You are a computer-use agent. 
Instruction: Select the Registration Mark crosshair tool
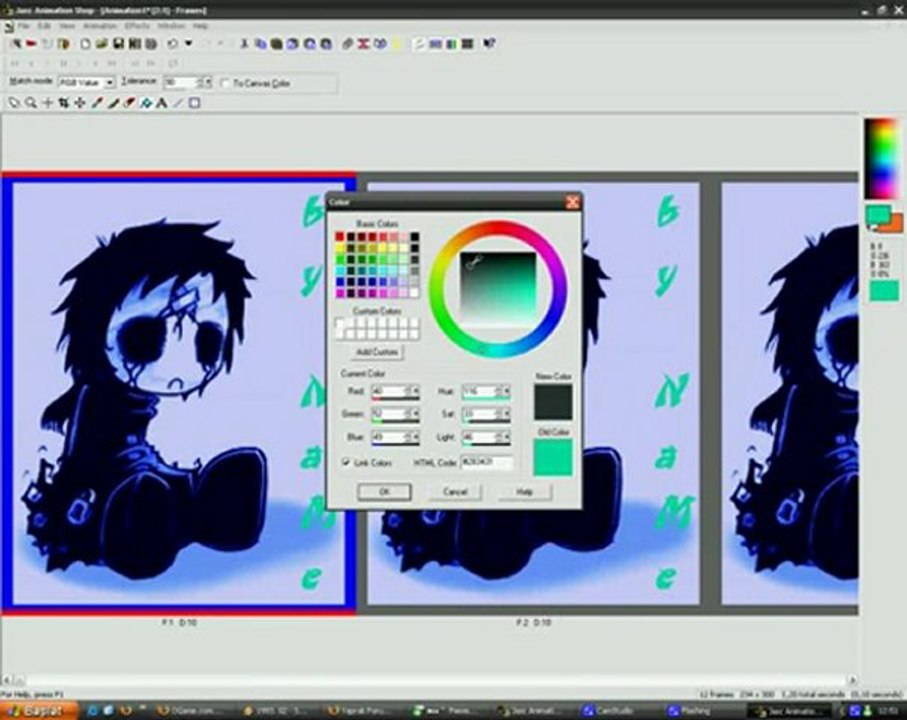pyautogui.click(x=47, y=103)
